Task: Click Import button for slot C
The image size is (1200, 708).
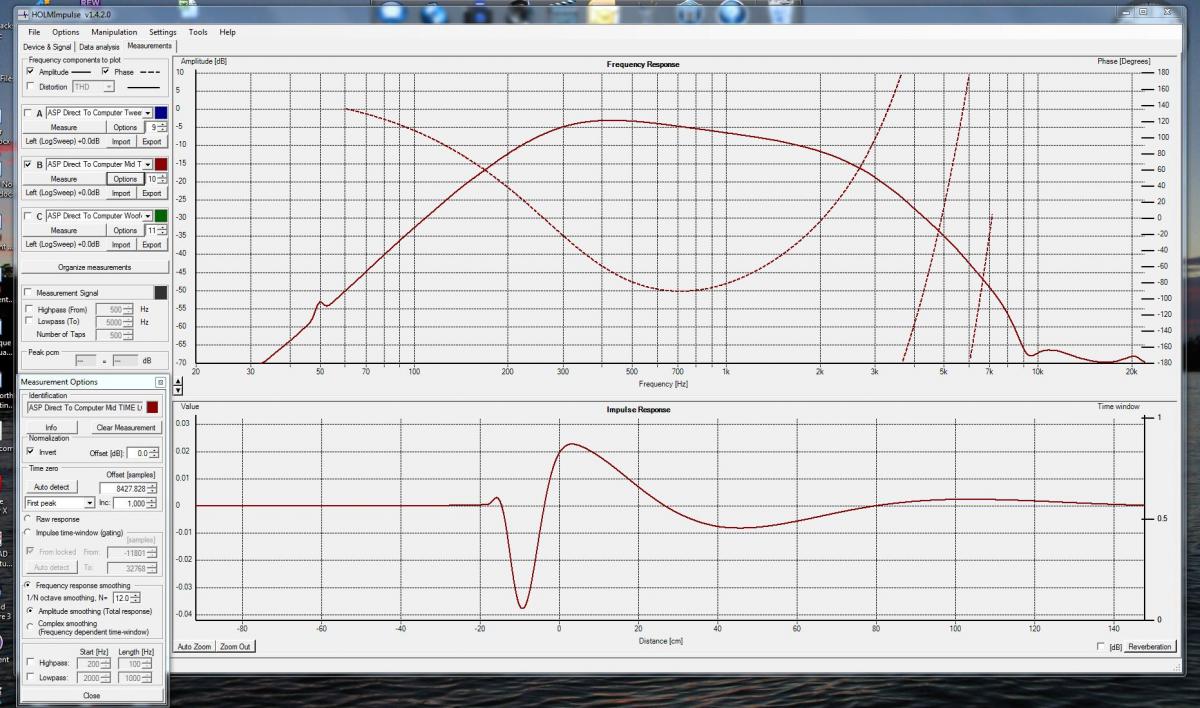Action: [x=121, y=244]
